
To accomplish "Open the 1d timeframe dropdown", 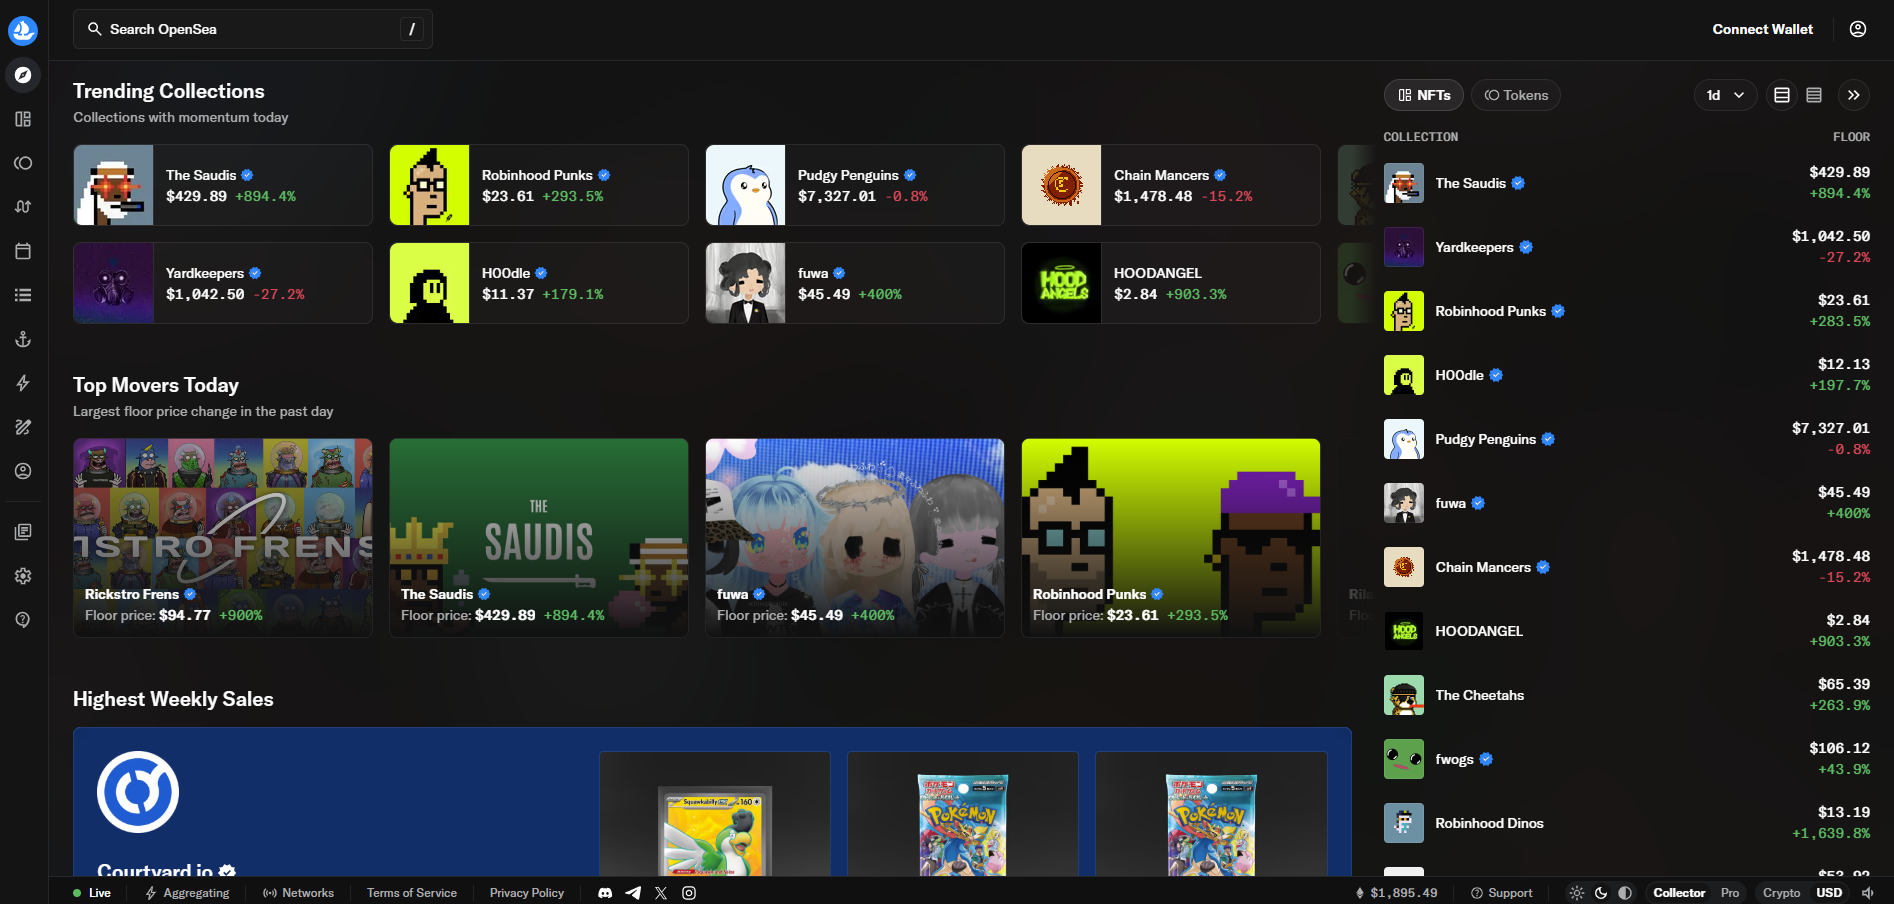I will (1726, 95).
